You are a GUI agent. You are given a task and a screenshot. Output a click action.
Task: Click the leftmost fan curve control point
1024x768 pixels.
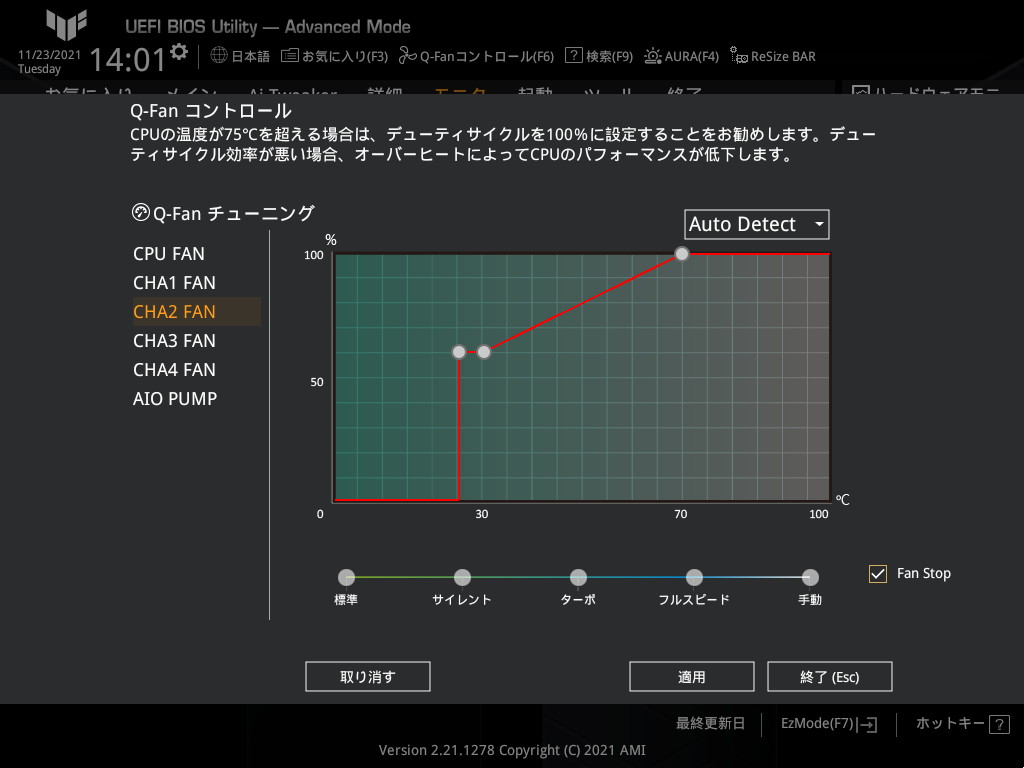click(459, 352)
